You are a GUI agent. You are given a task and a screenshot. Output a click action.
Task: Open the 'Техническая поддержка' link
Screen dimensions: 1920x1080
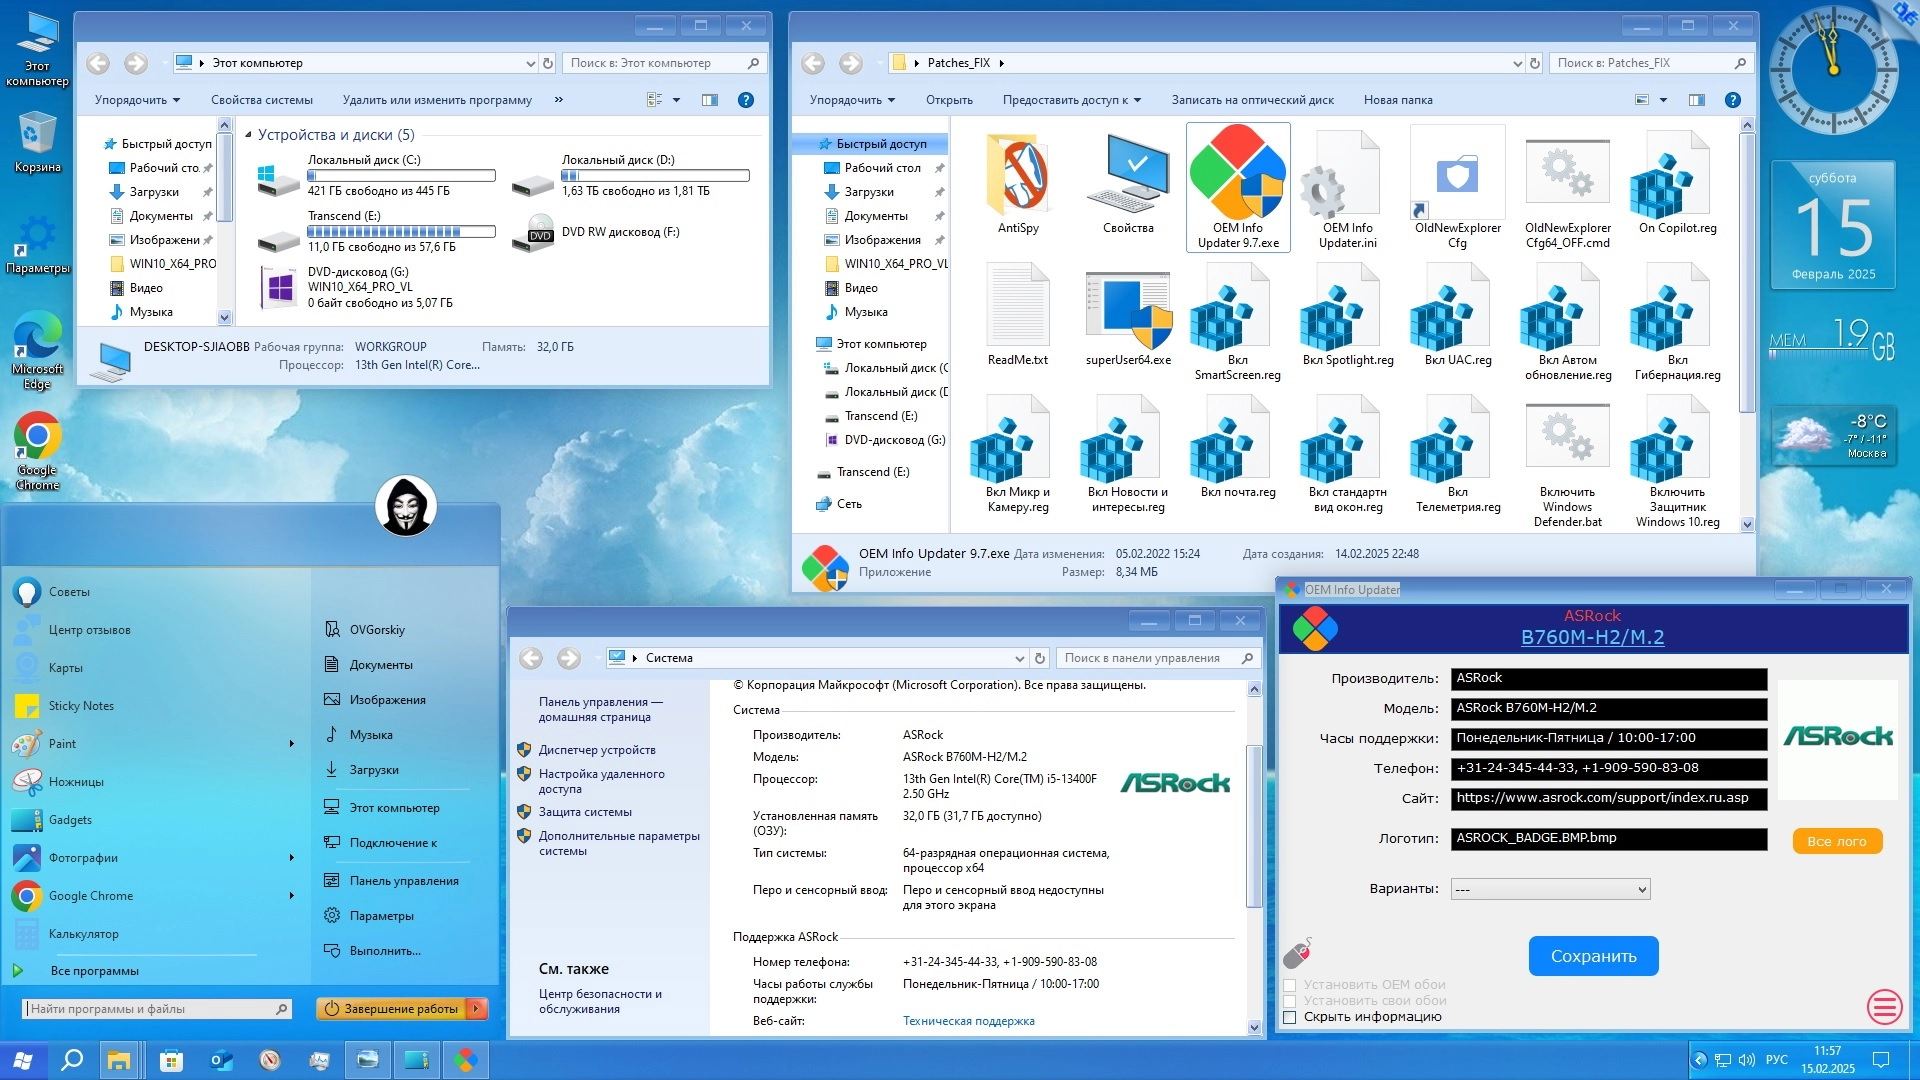tap(968, 1021)
